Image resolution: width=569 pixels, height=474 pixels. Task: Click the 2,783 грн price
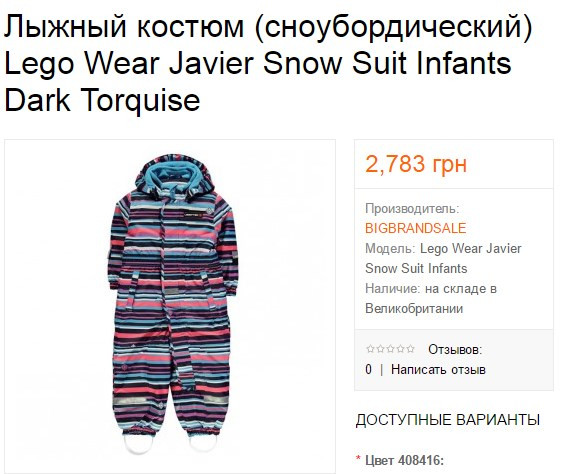click(416, 164)
